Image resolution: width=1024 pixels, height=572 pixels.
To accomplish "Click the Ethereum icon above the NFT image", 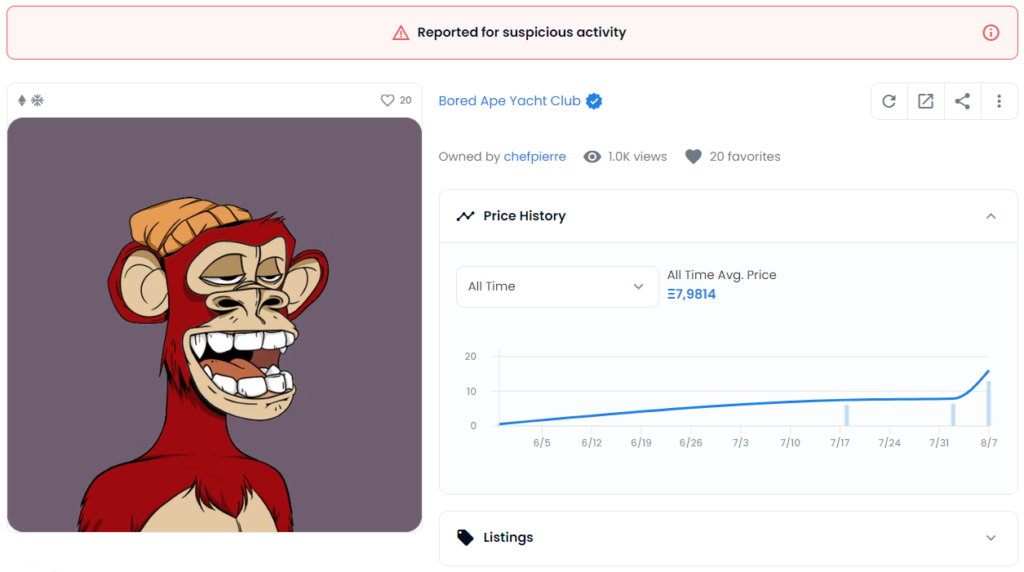I will pos(22,100).
